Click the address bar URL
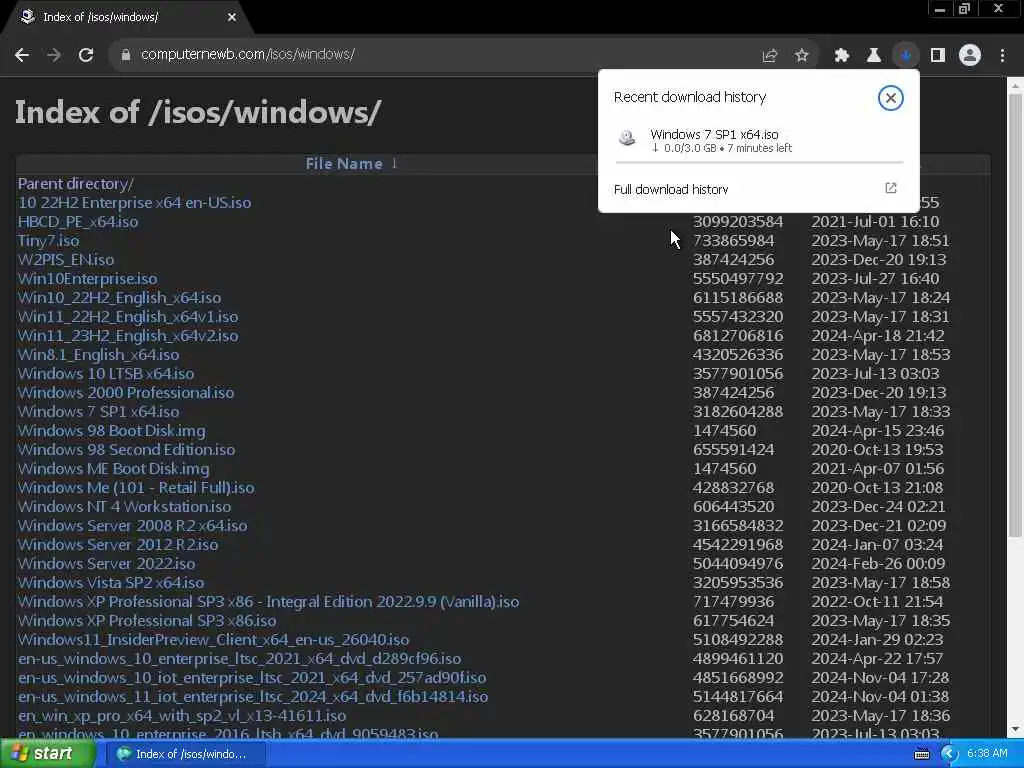The width and height of the screenshot is (1024, 768). pyautogui.click(x=248, y=55)
